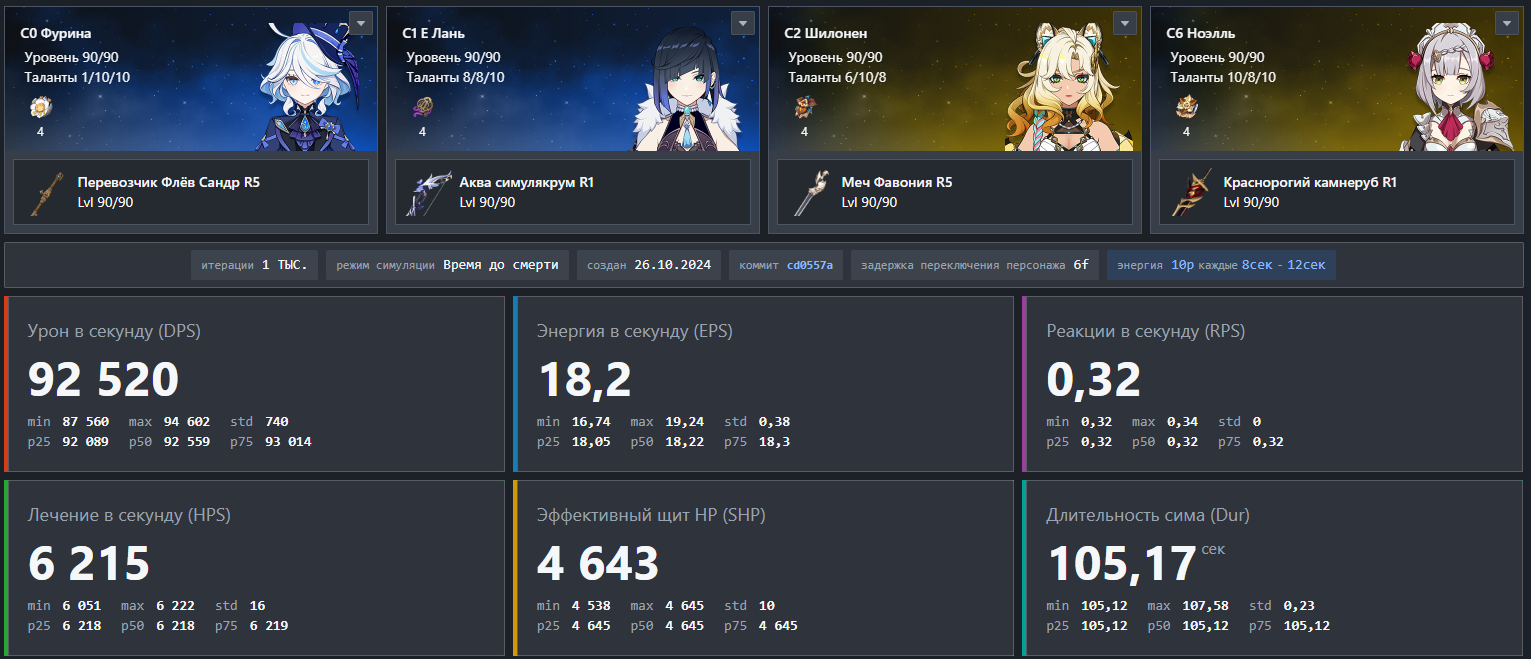Click the RPS value 0,32
The width and height of the screenshot is (1531, 659).
click(x=1093, y=380)
